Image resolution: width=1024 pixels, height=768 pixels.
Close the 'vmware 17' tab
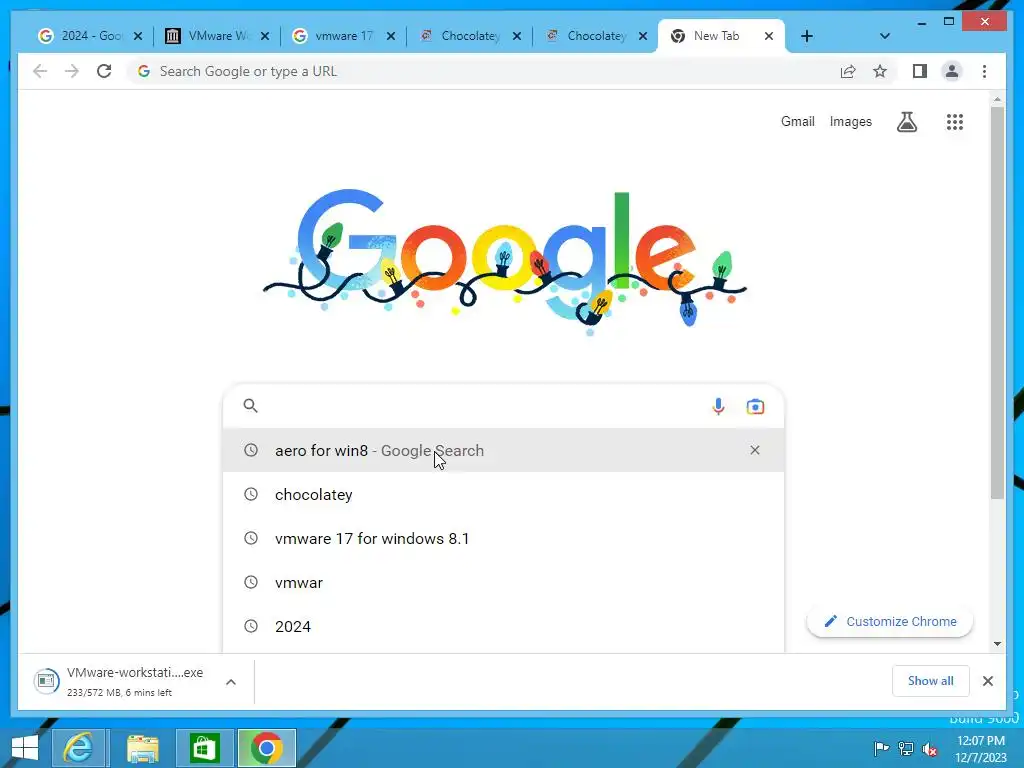(391, 36)
